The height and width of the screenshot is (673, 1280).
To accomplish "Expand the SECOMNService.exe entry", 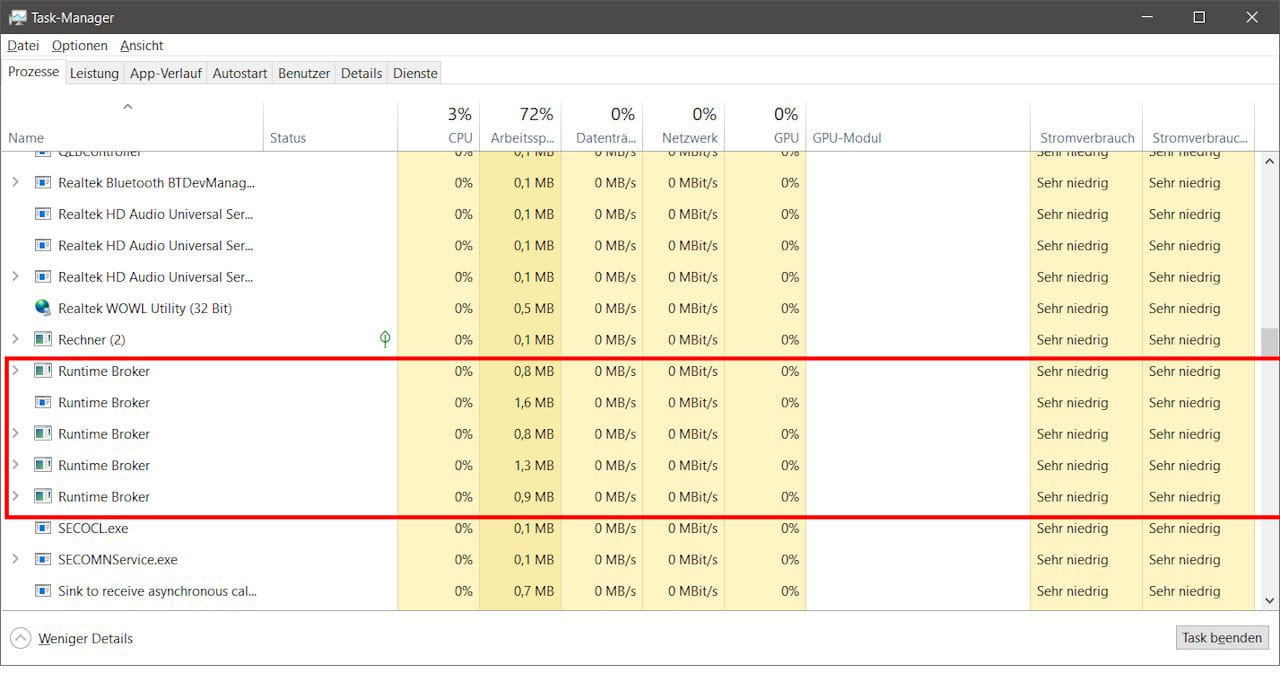I will click(x=17, y=560).
